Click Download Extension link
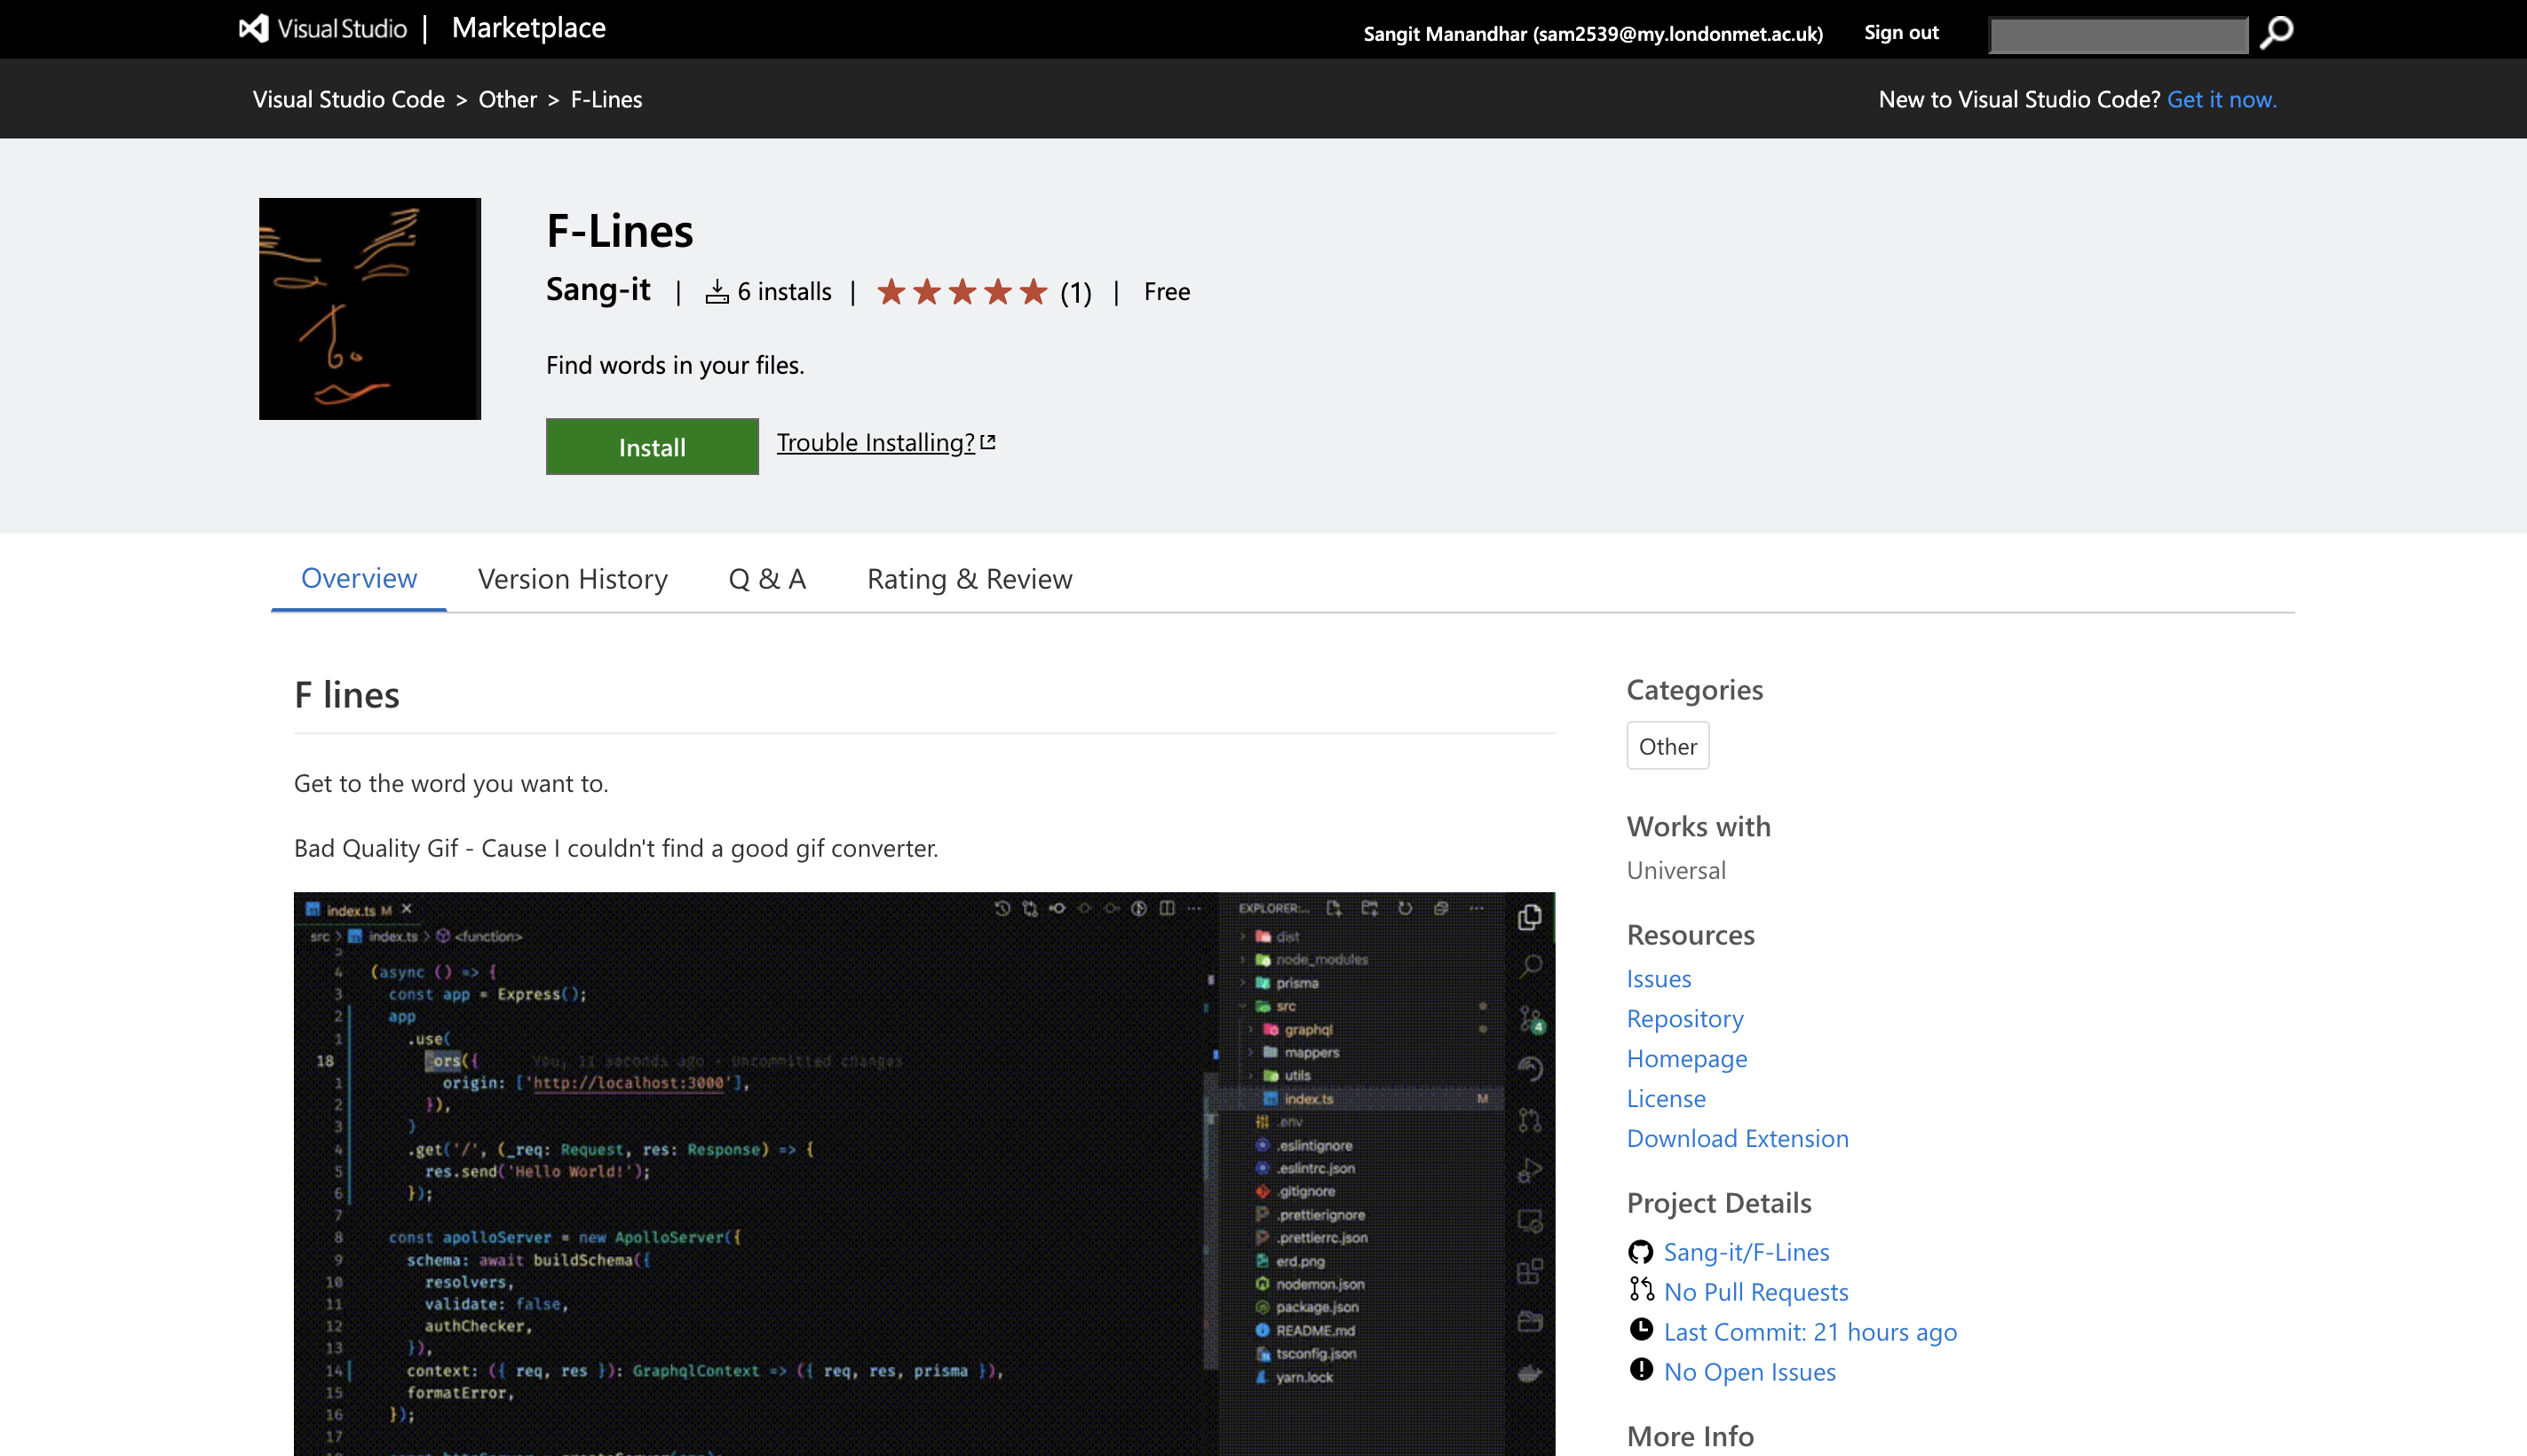 pos(1737,1139)
